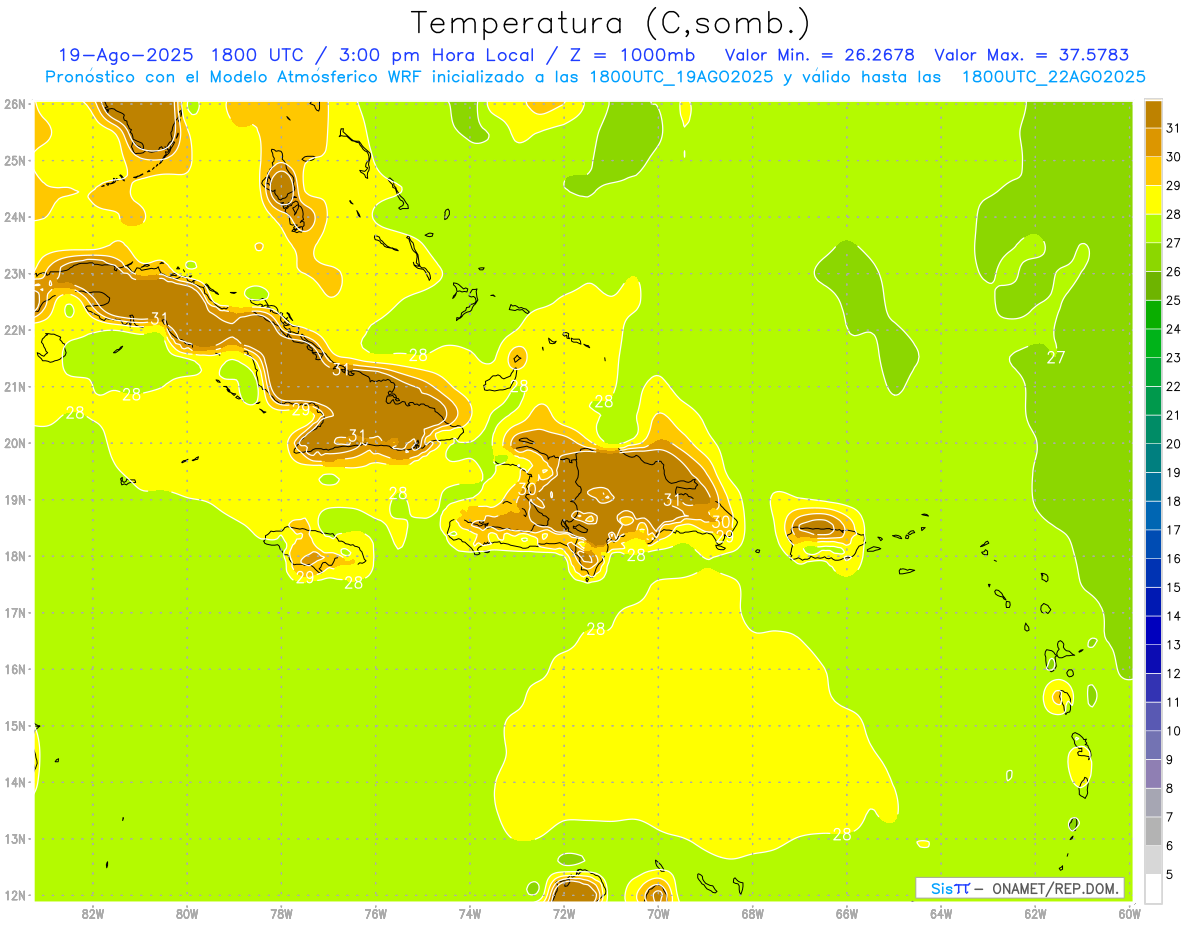This screenshot has width=1200, height=927.
Task: Click the "72W" longitude label
Action: [x=564, y=913]
